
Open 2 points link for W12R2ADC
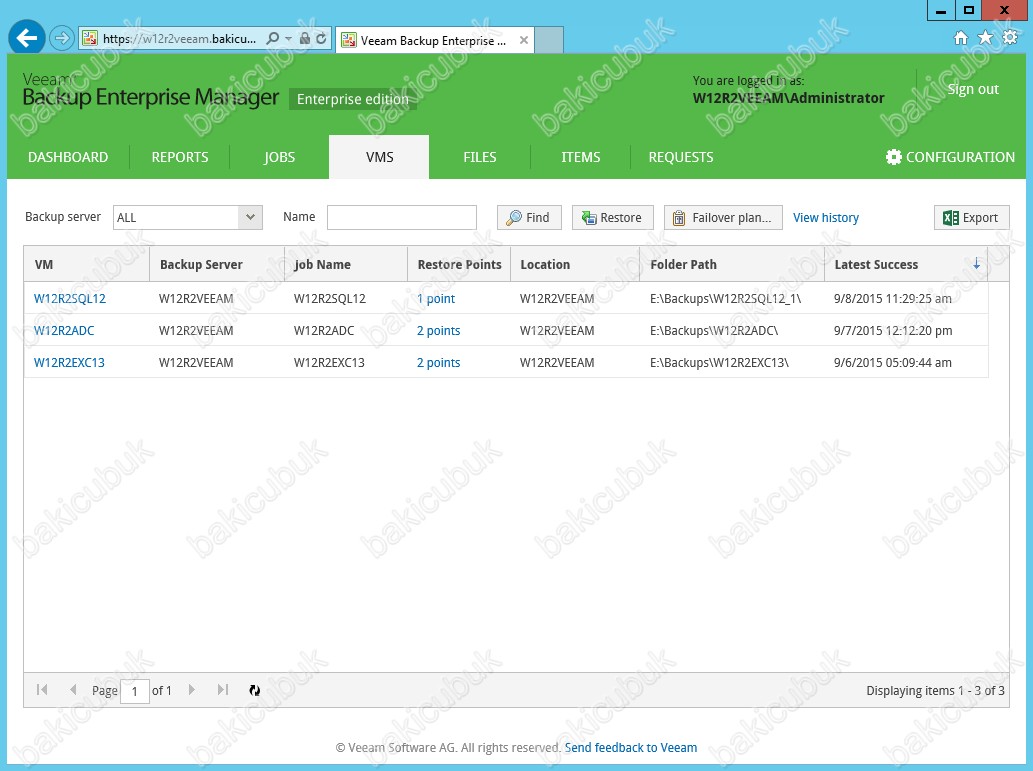[439, 330]
